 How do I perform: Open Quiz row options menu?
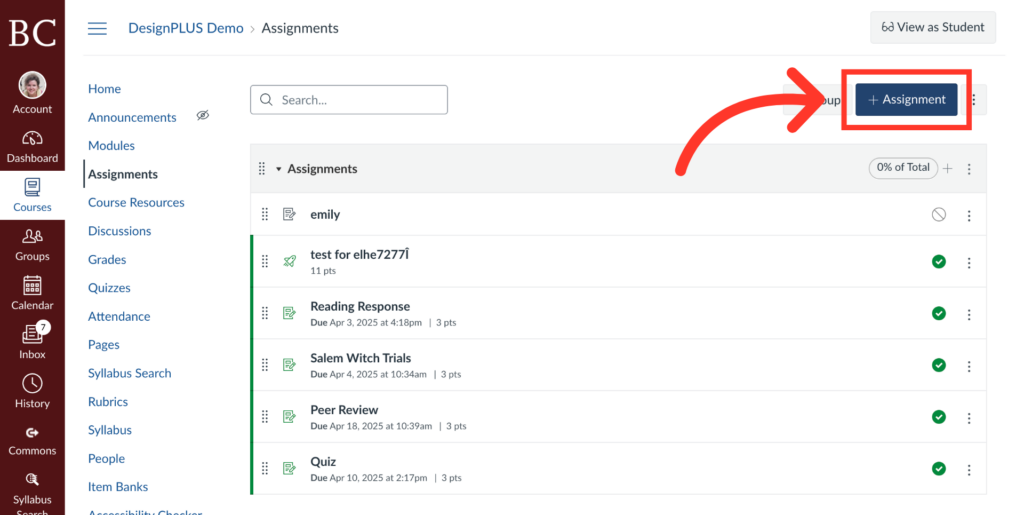click(x=969, y=469)
